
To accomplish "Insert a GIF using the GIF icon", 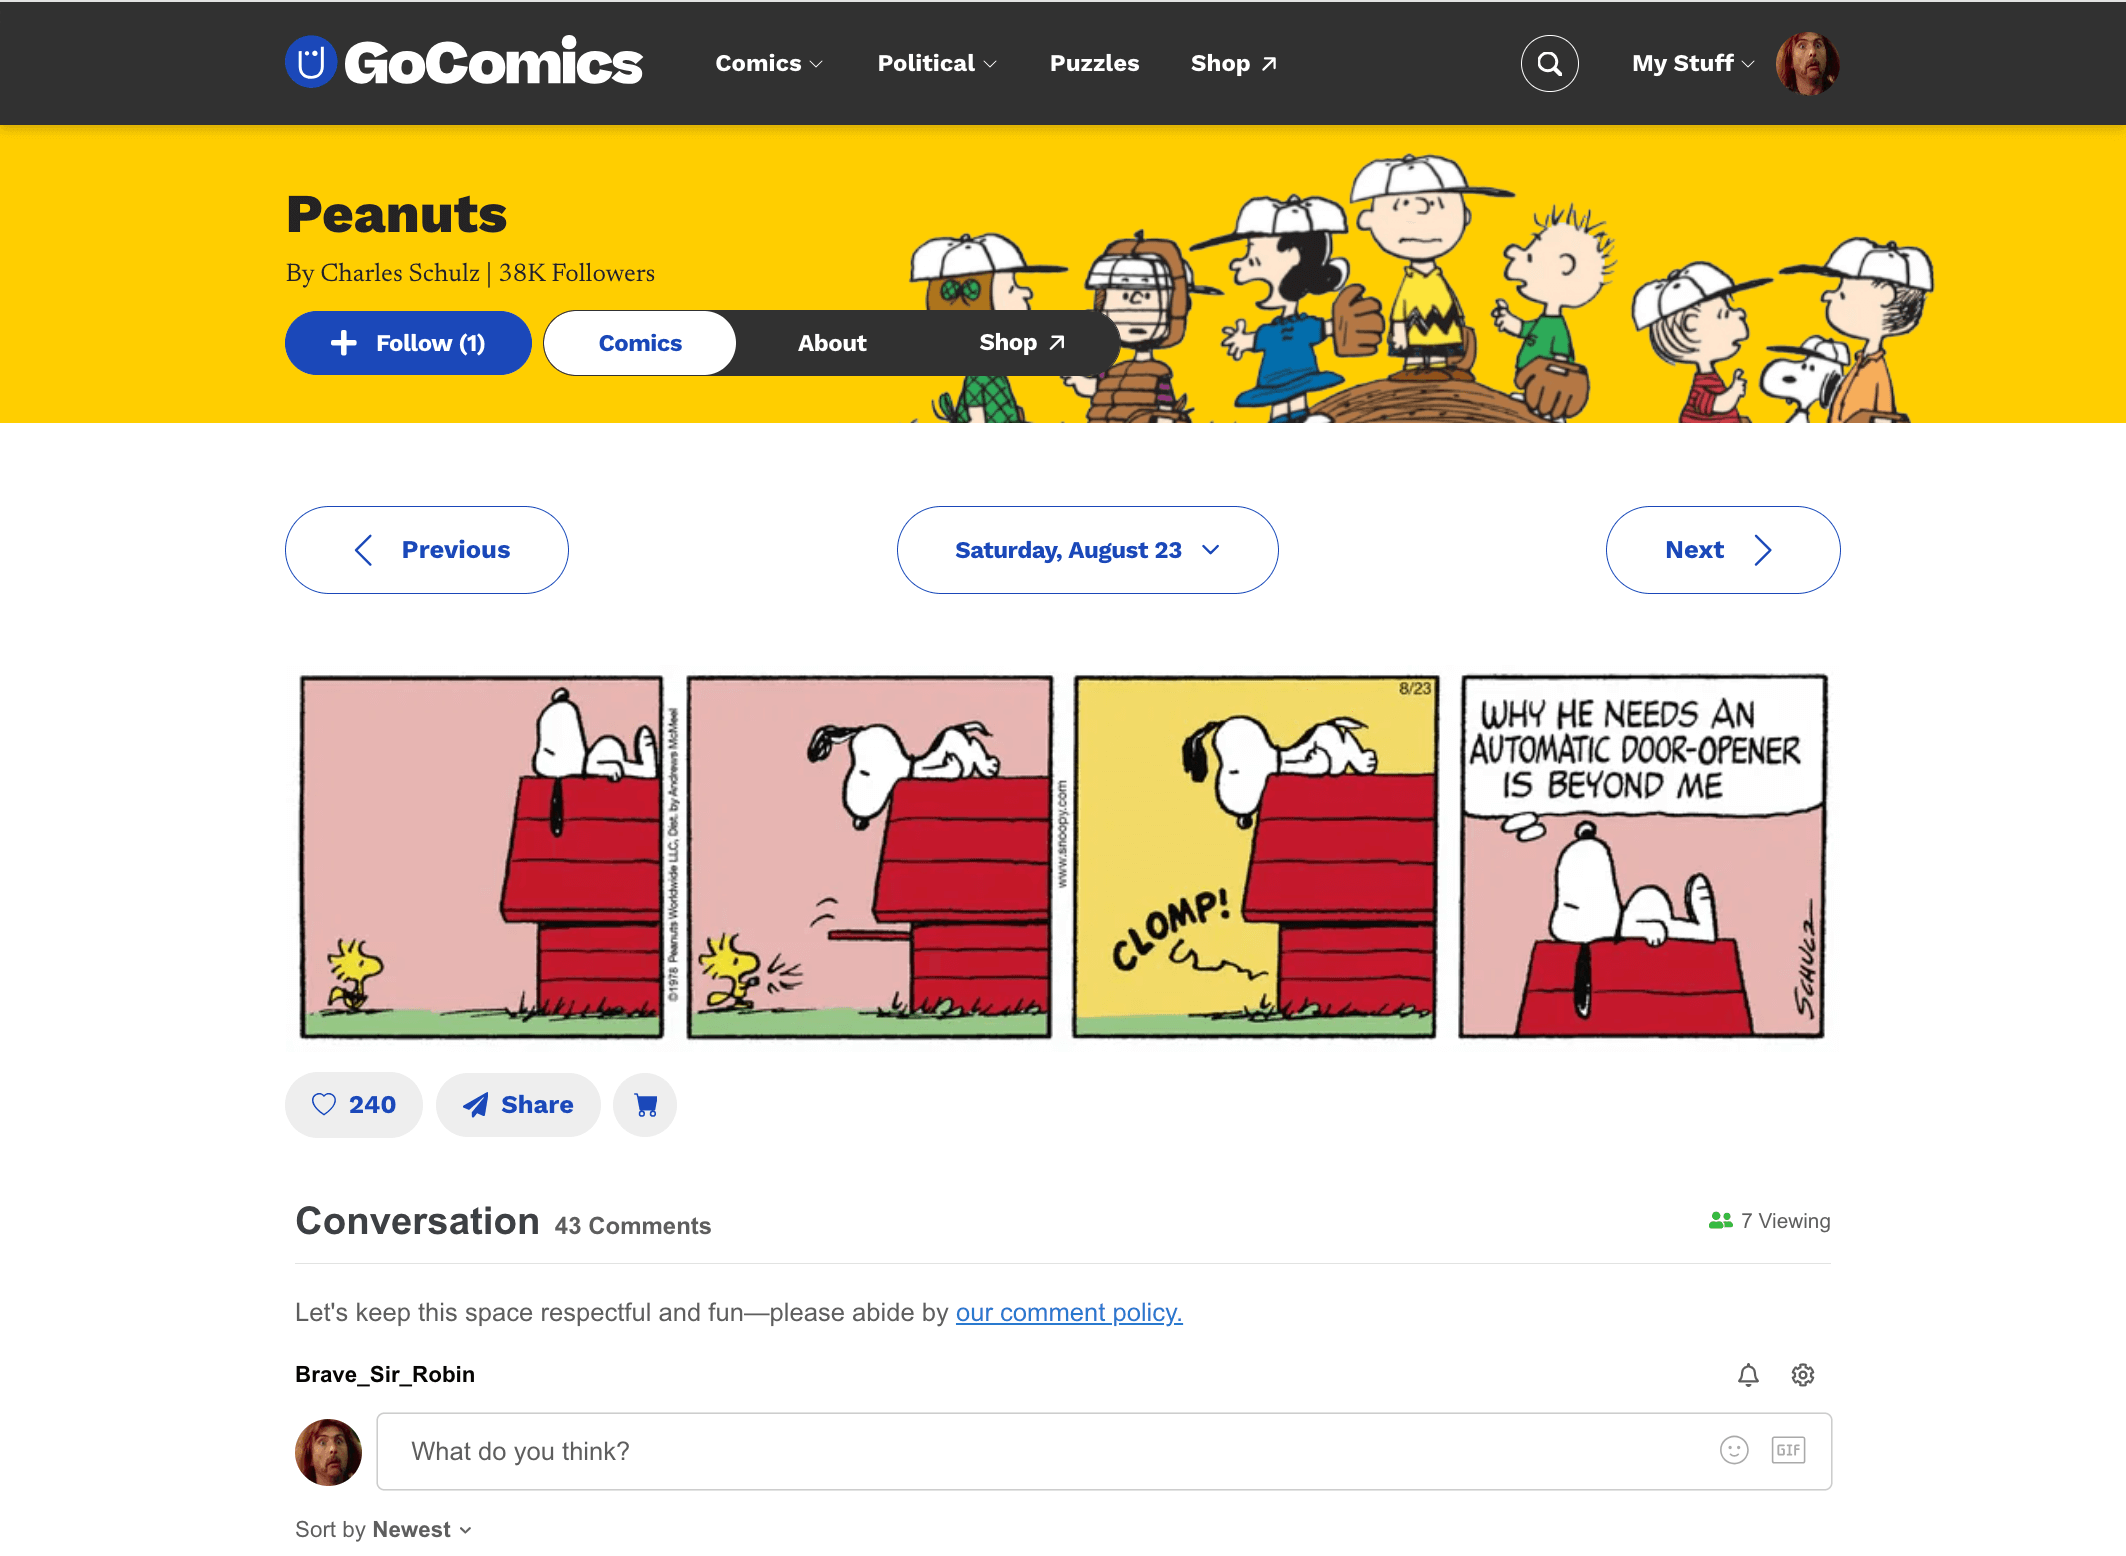I will point(1788,1450).
